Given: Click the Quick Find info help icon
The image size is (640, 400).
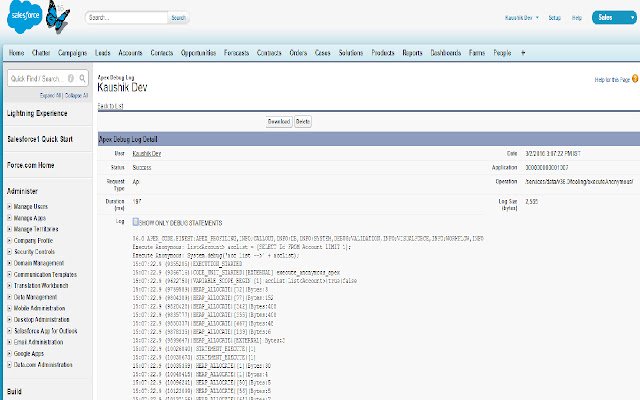Looking at the screenshot, I should pos(71,78).
